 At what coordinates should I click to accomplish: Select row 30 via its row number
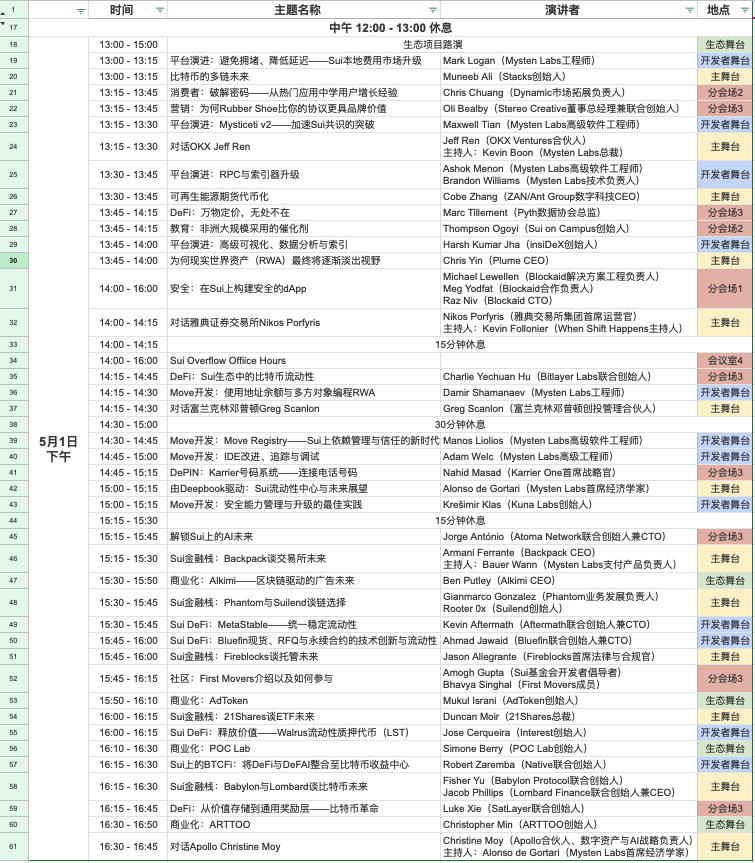click(x=14, y=261)
